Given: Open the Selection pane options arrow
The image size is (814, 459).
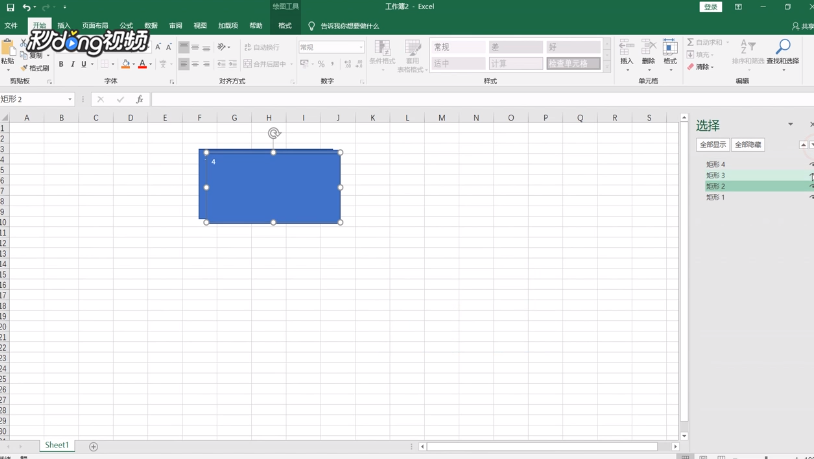Looking at the screenshot, I should click(790, 124).
